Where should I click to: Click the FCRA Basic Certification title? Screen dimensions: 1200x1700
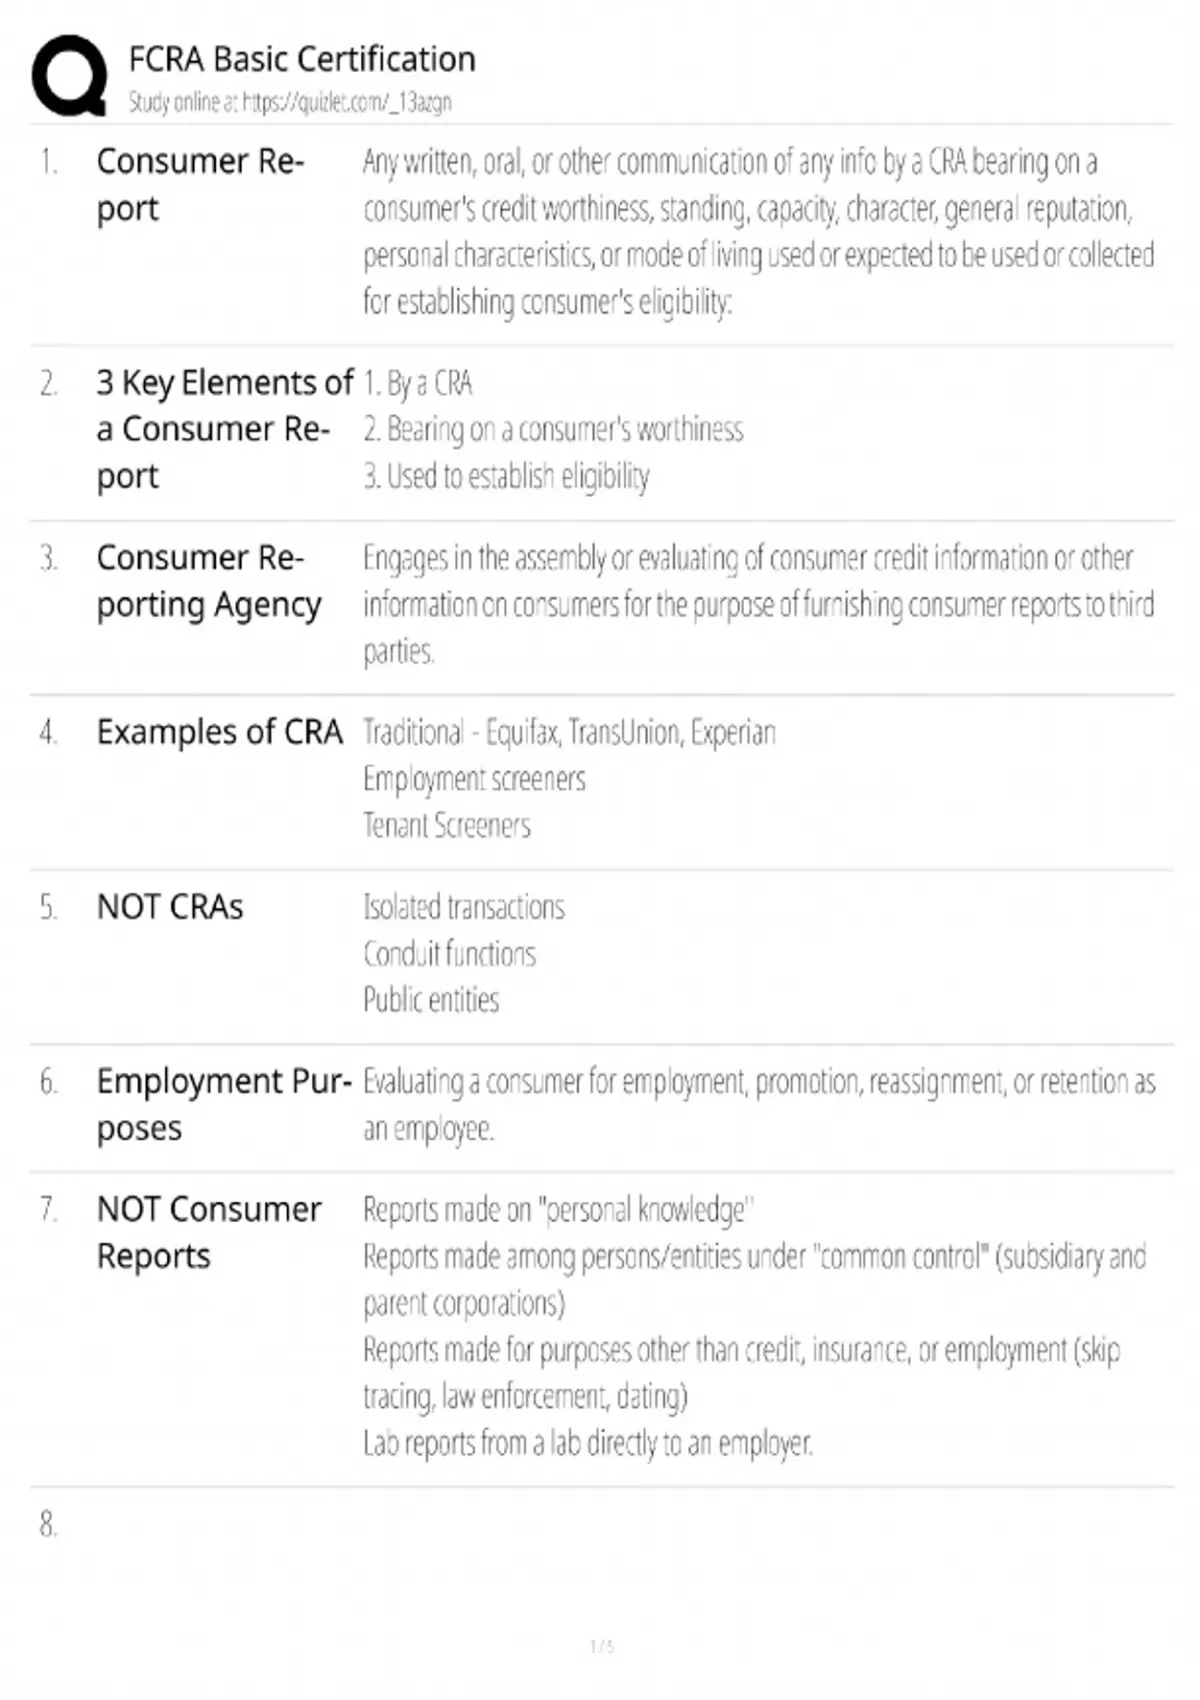click(x=302, y=60)
